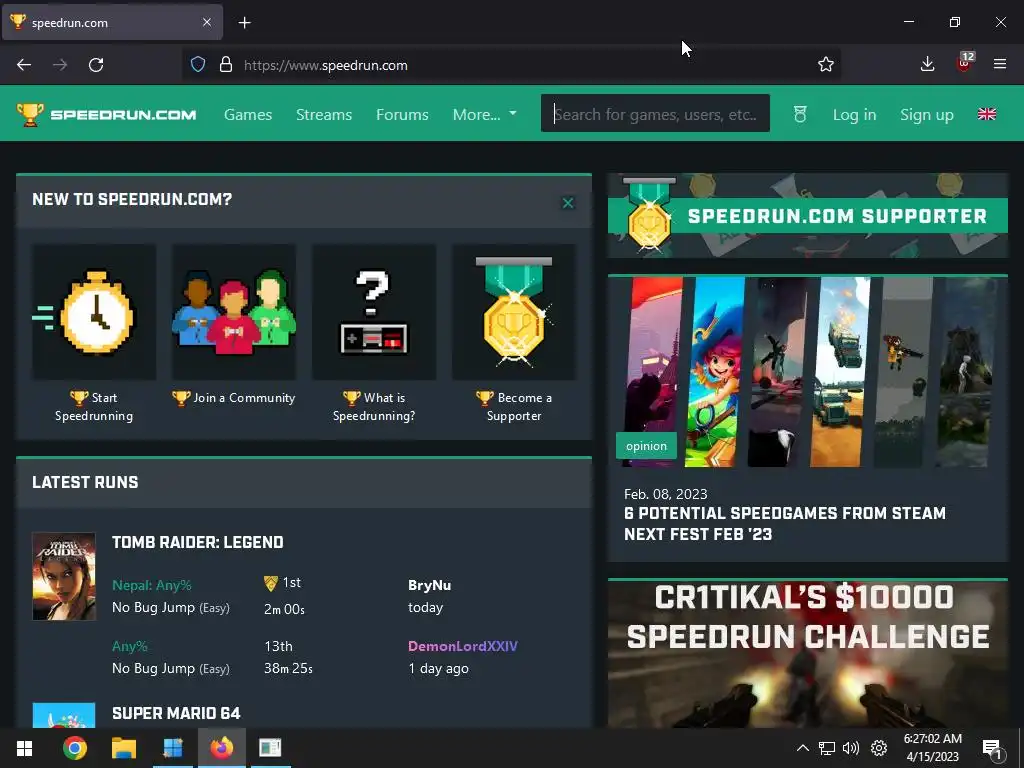This screenshot has width=1024, height=768.
Task: Open the Start Speedrunning link
Action: (x=94, y=406)
